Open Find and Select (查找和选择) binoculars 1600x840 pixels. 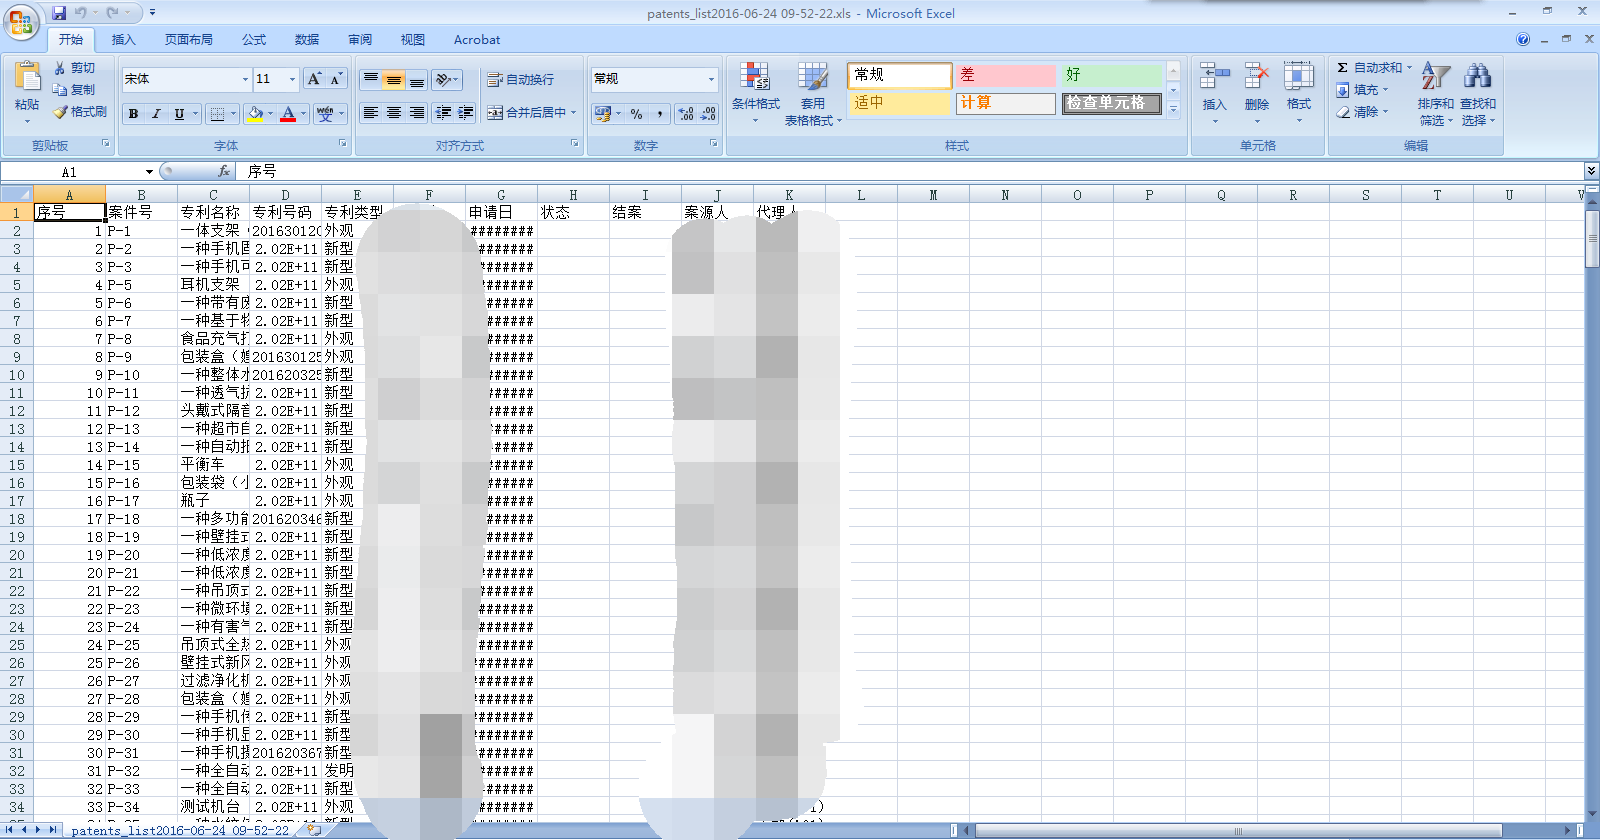1477,78
